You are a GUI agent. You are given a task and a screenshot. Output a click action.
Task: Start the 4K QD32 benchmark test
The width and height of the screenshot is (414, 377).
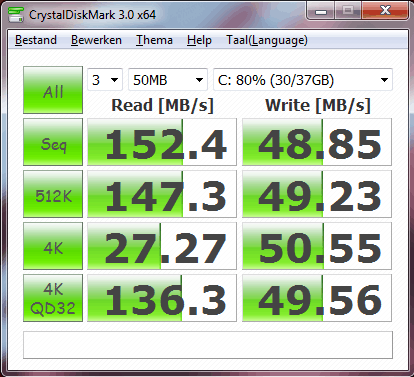coord(53,298)
